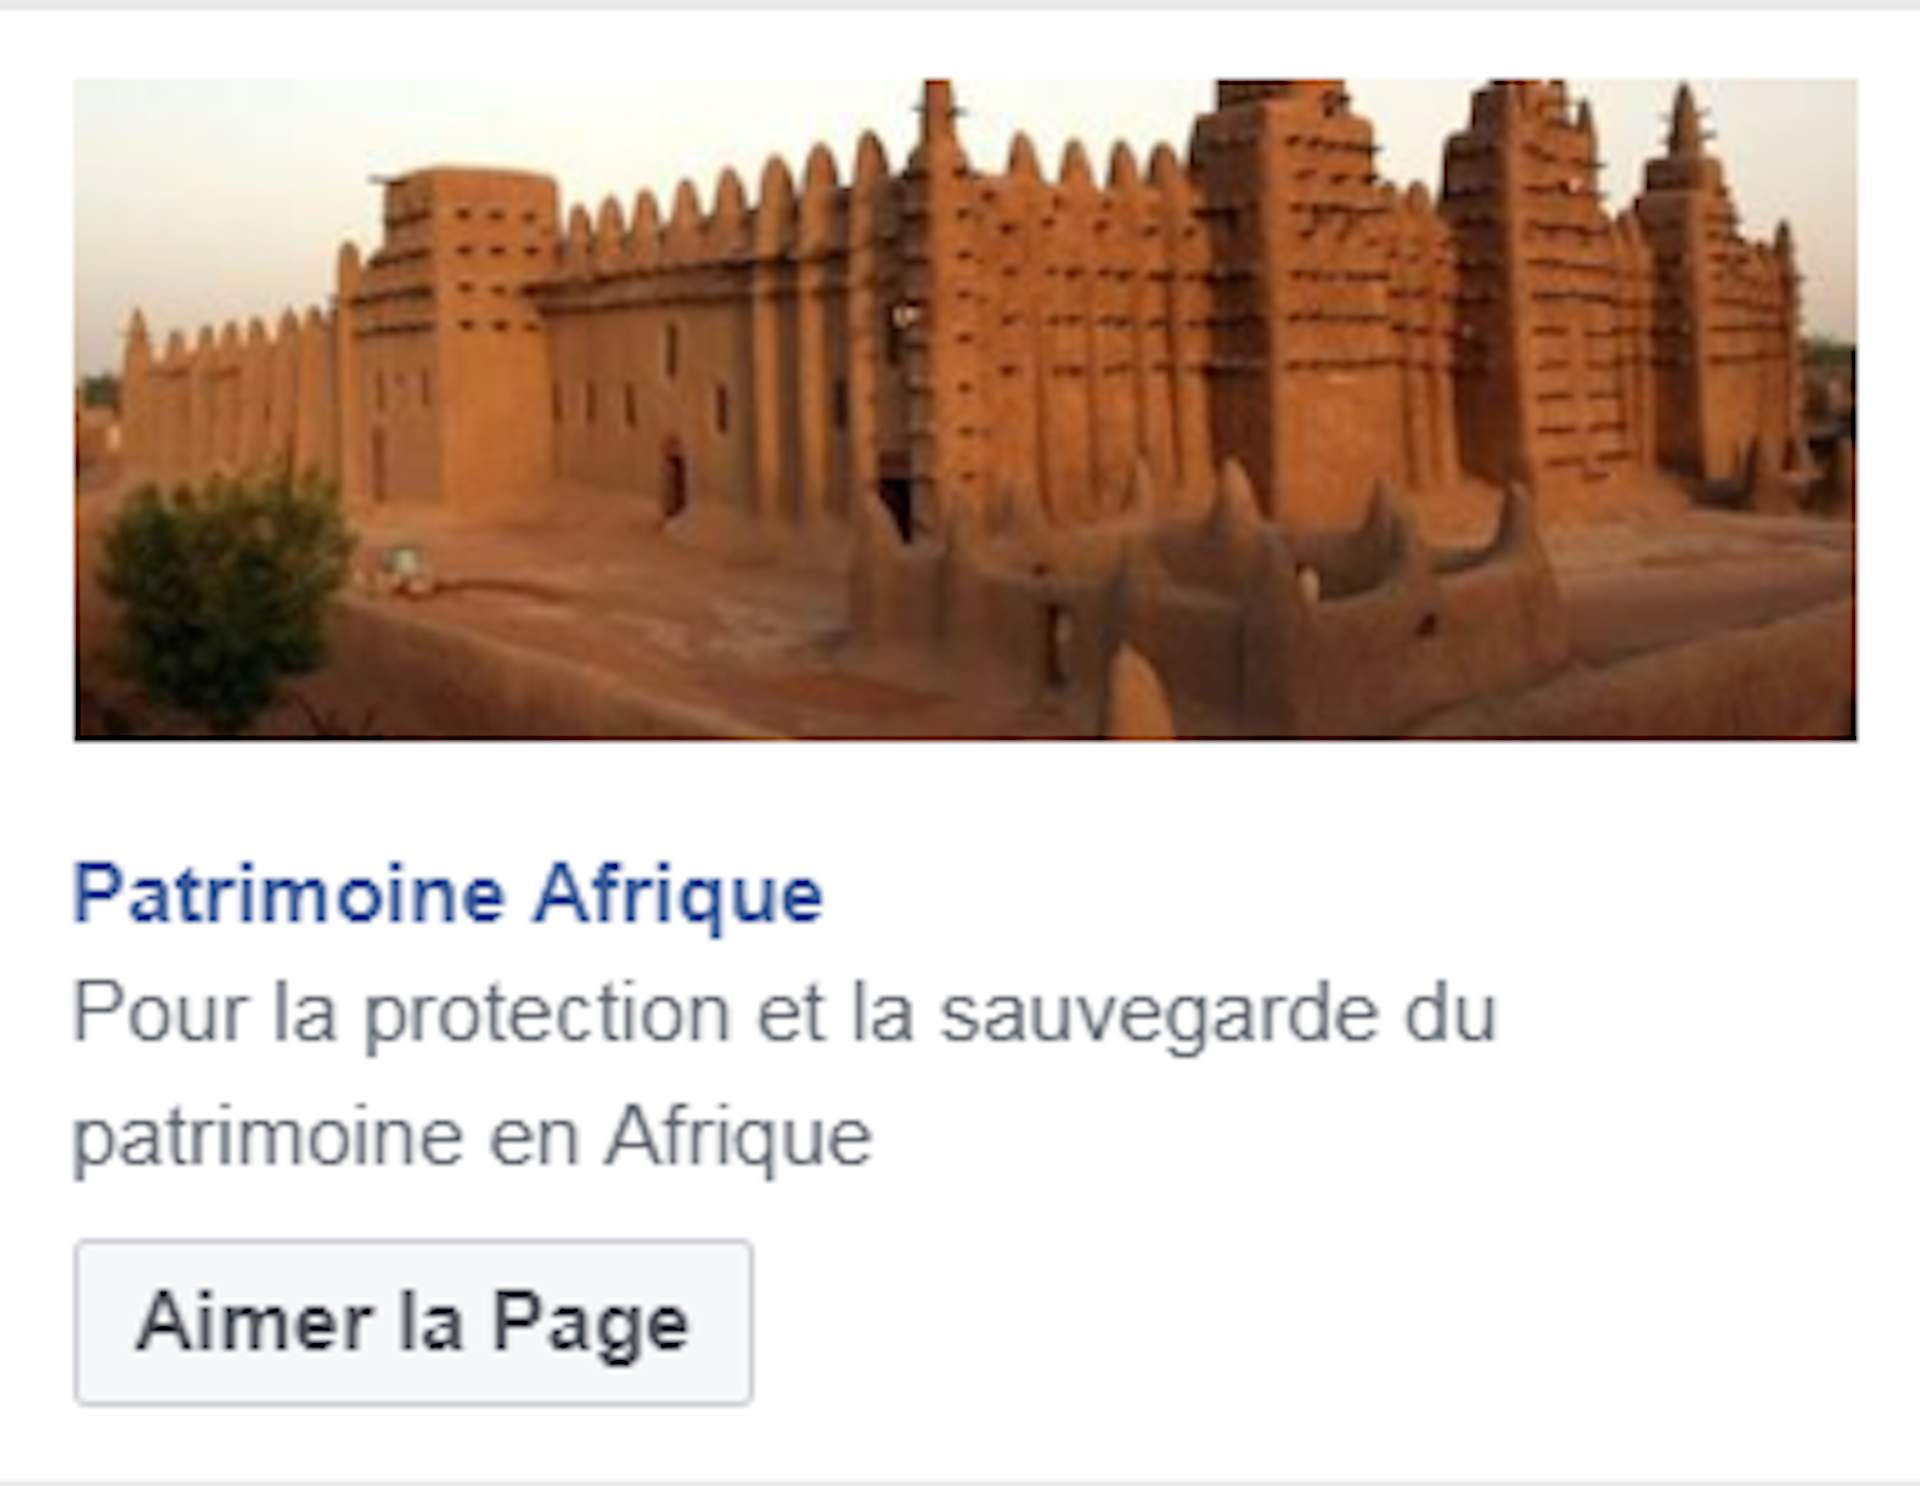Viewport: 1920px width, 1486px height.
Task: Select the word Patrimoine in the title
Action: coord(289,895)
